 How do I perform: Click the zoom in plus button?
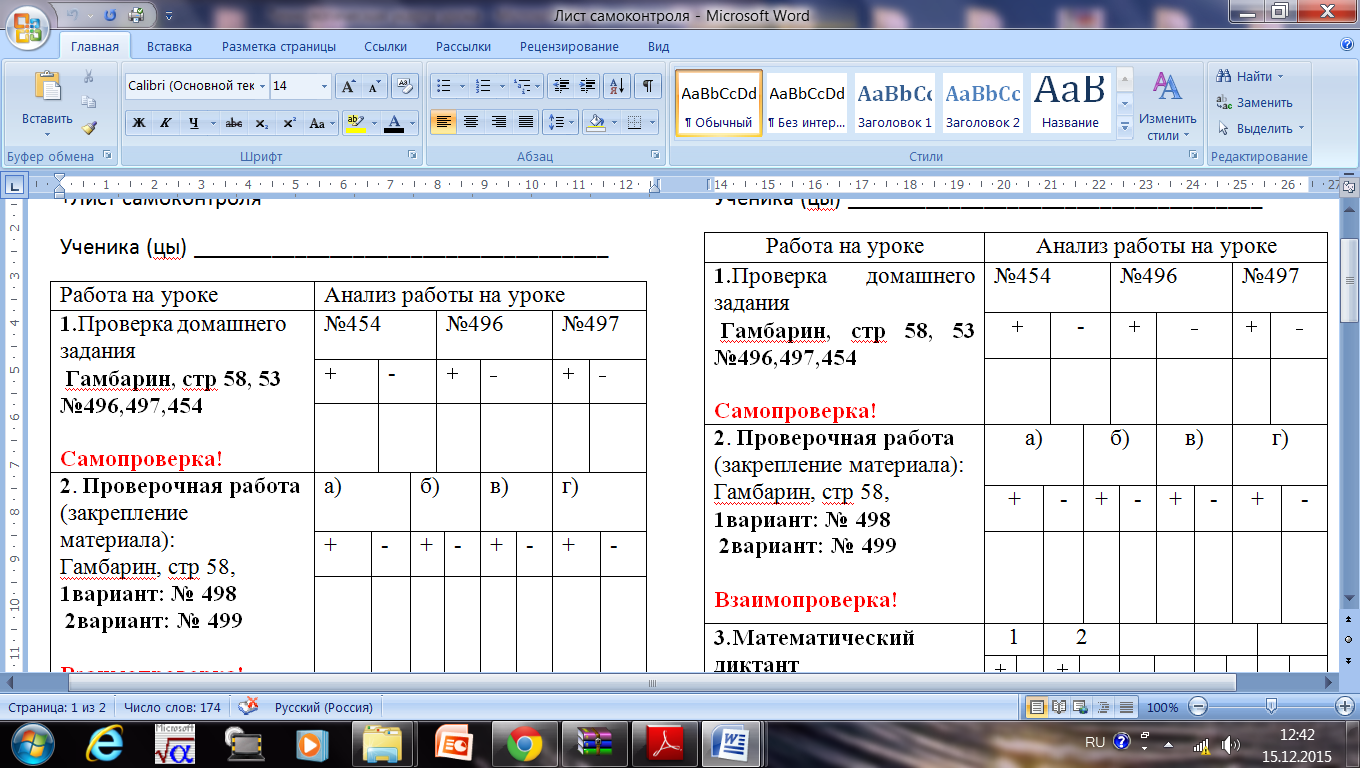[x=1346, y=707]
